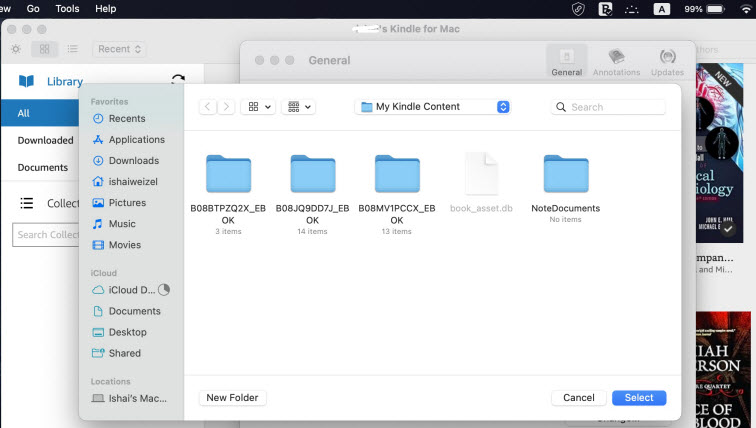This screenshot has height=428, width=756.
Task: Open Desktop in sidebar
Action: coord(127,333)
